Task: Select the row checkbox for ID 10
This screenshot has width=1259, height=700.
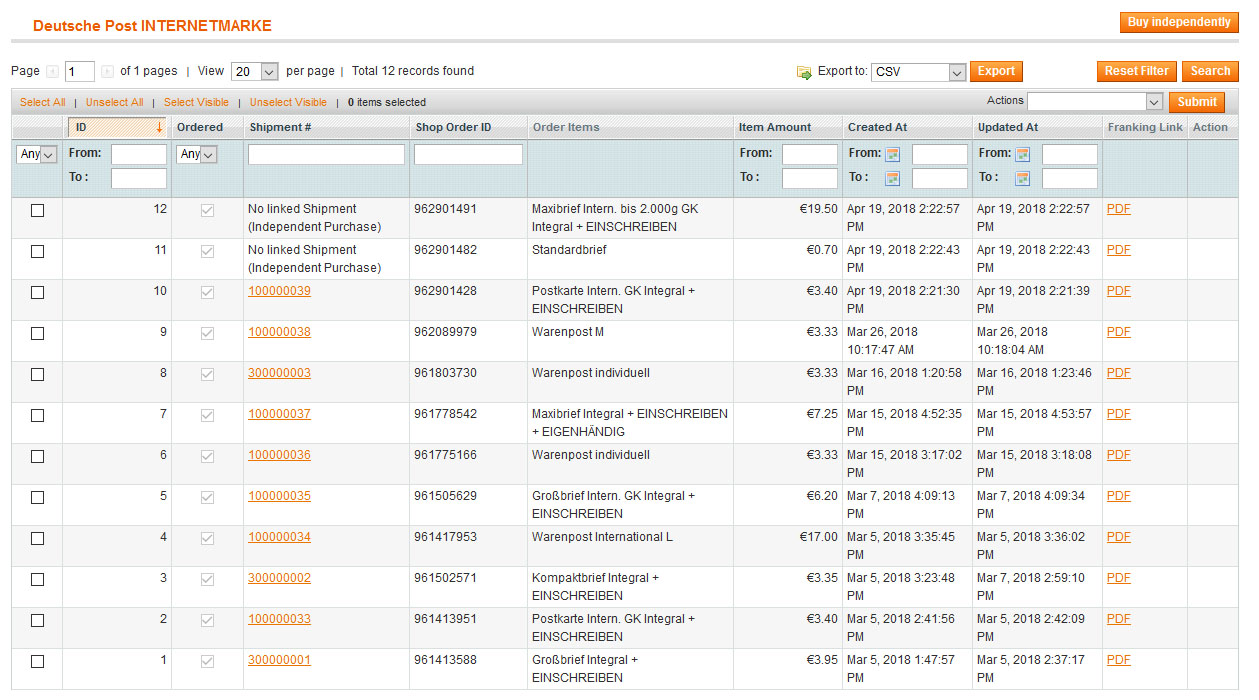Action: [37, 292]
